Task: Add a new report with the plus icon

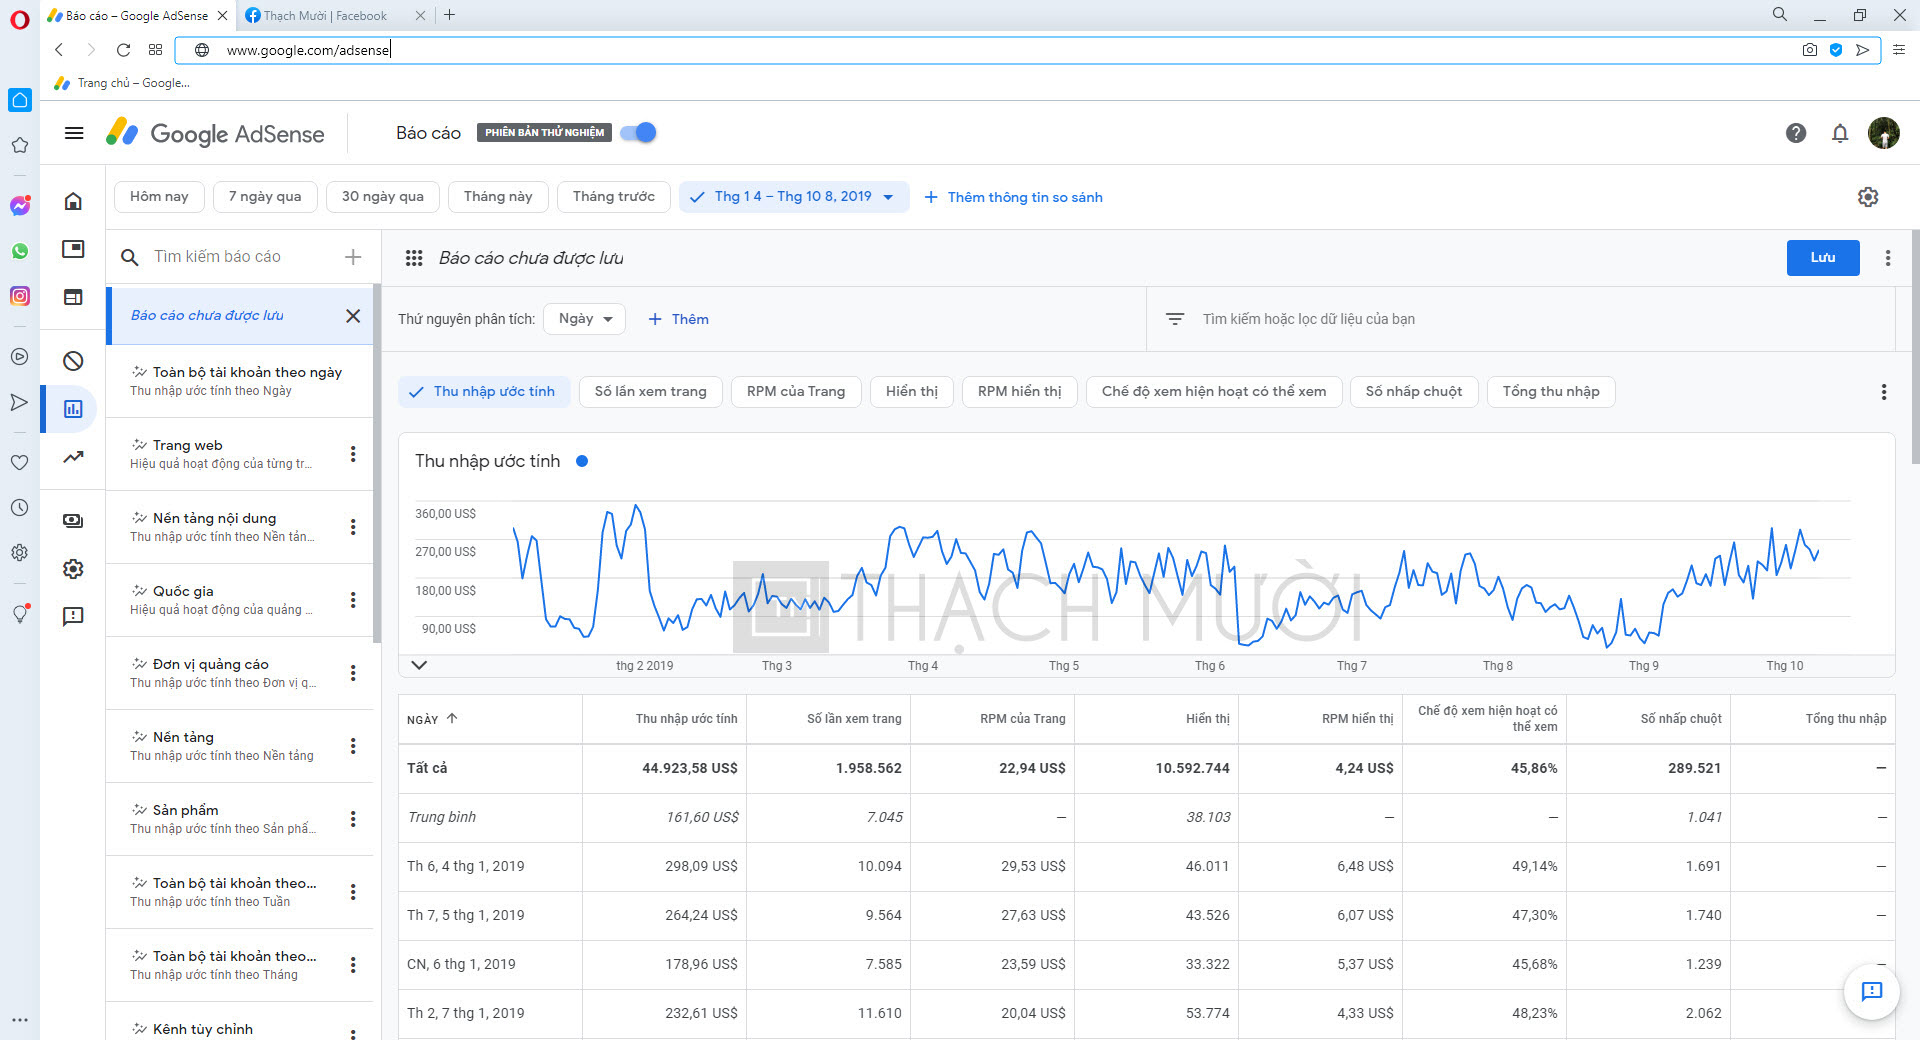Action: [353, 257]
